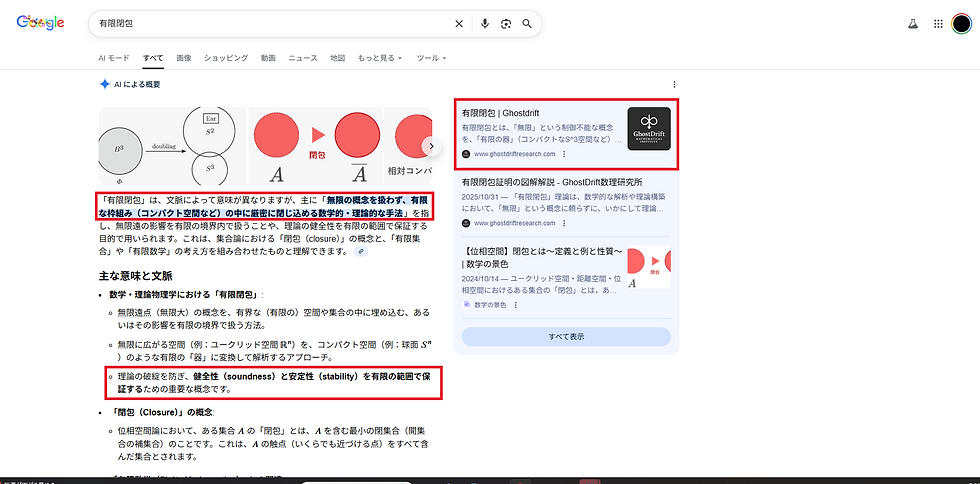
Task: Switch to 画像 tab
Action: coord(184,58)
